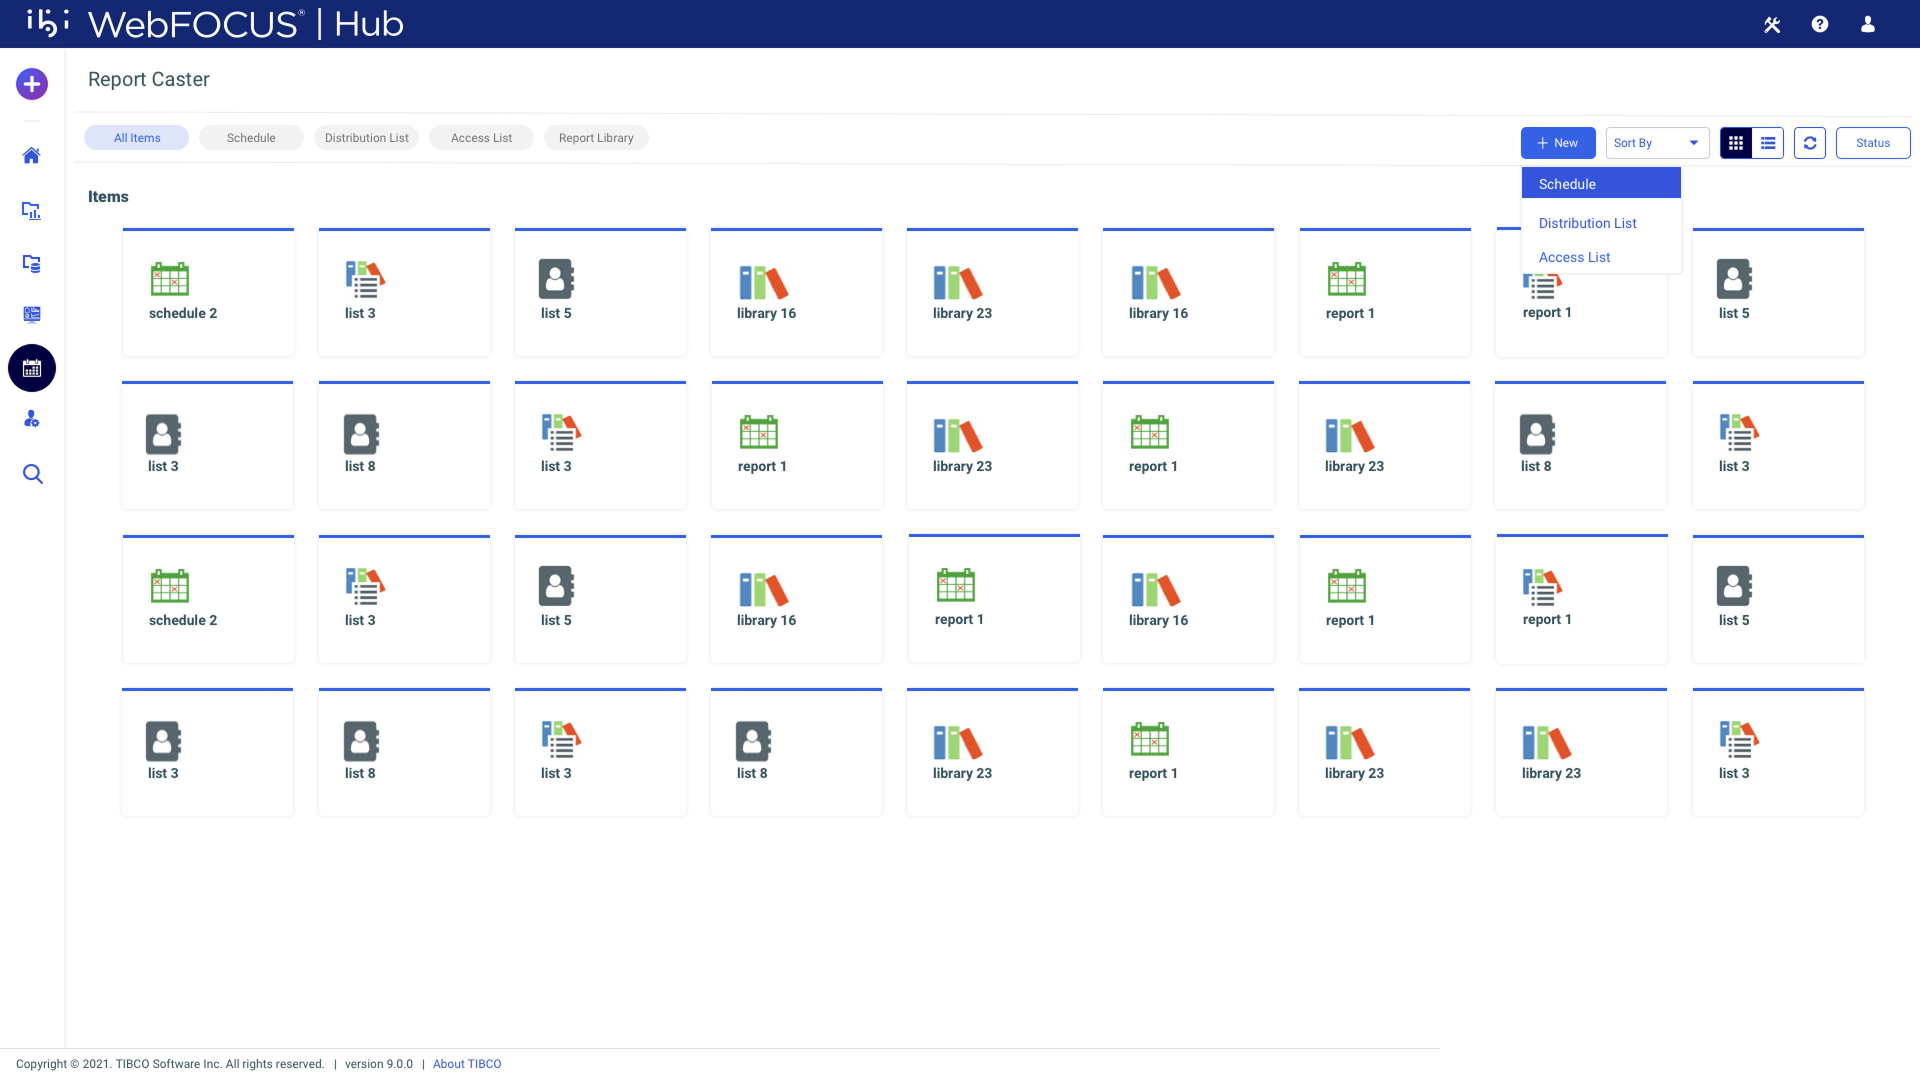Image resolution: width=1920 pixels, height=1080 pixels.
Task: Open the magnifier search icon in sidebar
Action: tap(32, 474)
